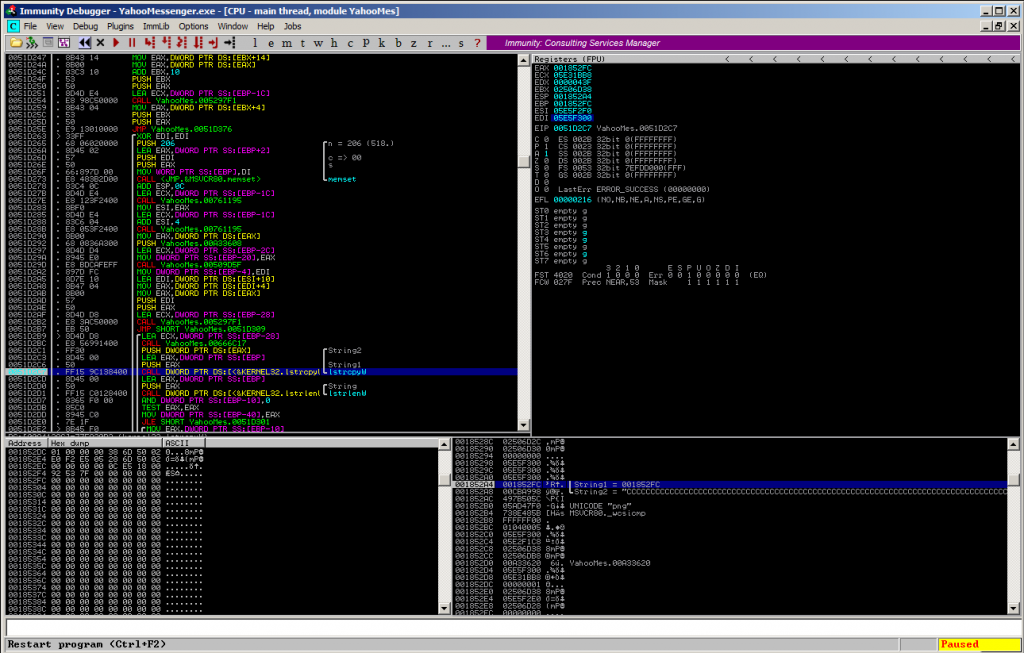
Task: Open References with the 'r' button
Action: tap(429, 43)
